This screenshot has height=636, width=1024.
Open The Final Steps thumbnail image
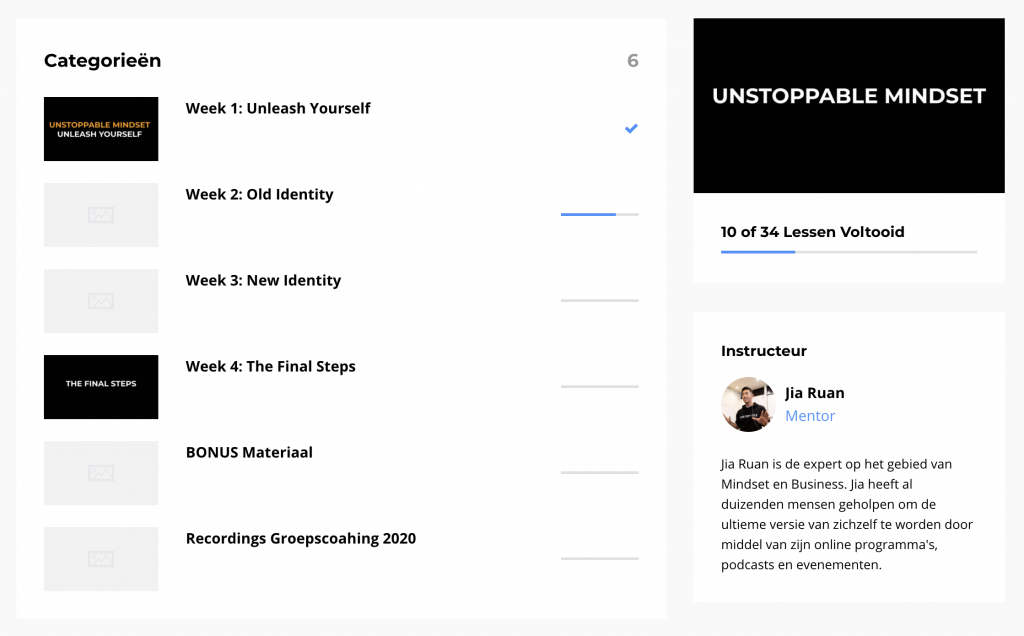pyautogui.click(x=101, y=387)
